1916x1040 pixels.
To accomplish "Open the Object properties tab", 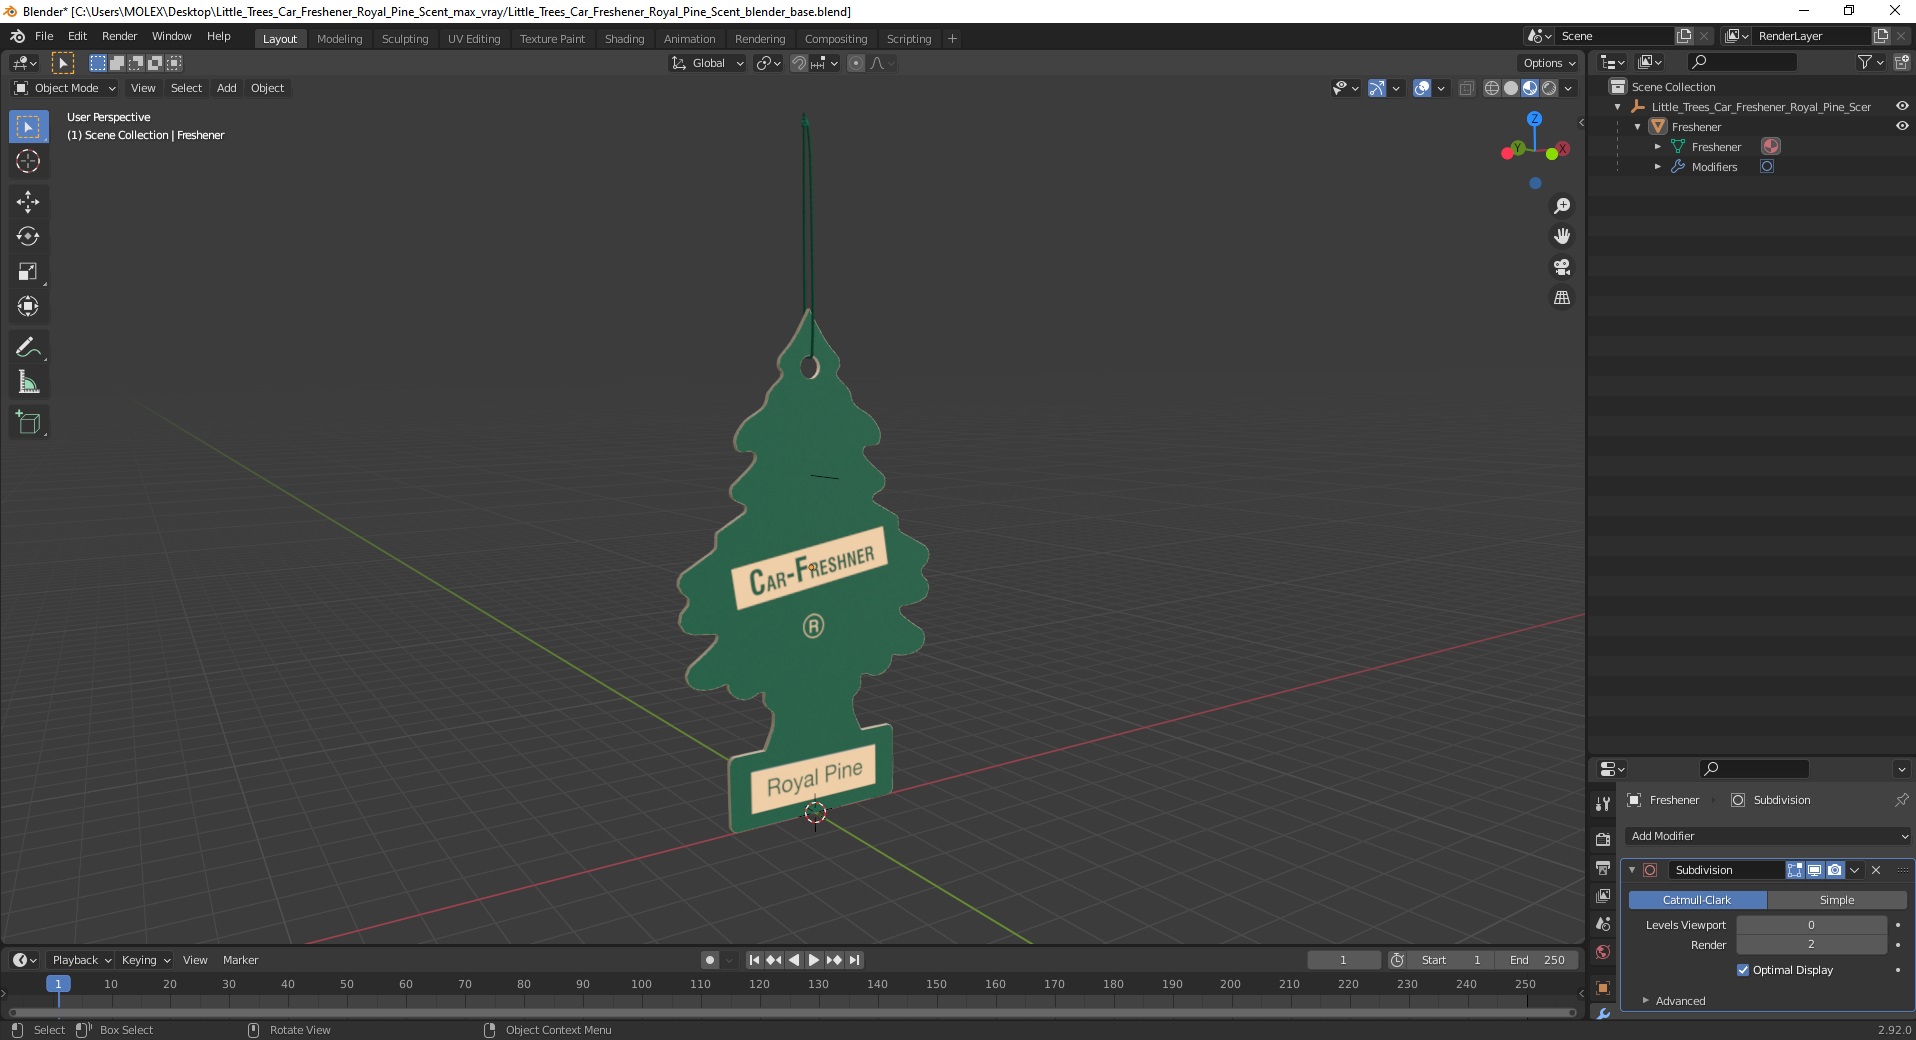I will [1603, 988].
